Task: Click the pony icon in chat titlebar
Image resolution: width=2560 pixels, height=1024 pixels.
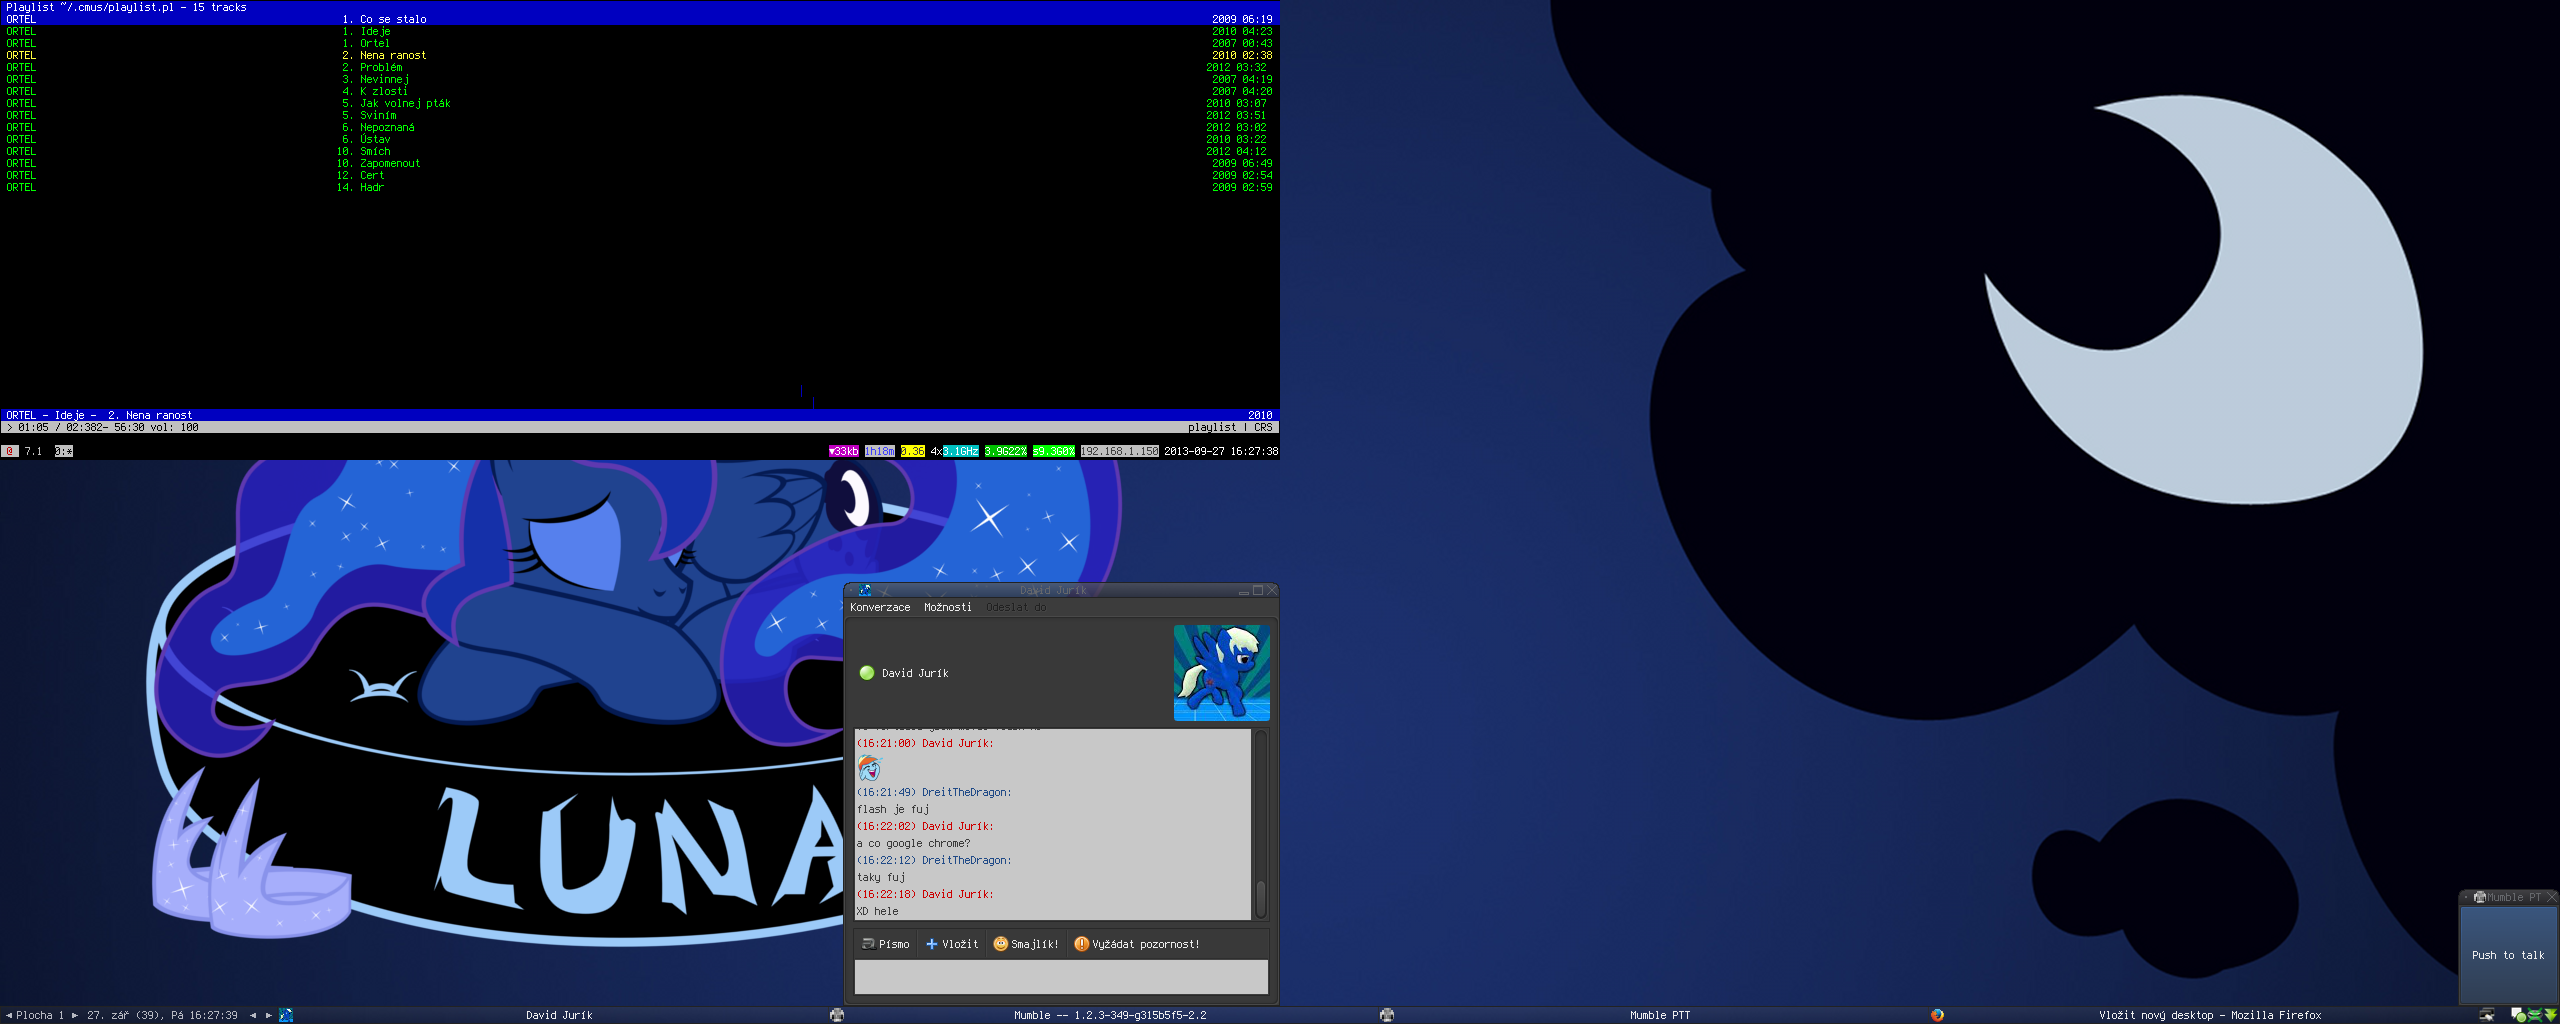Action: [865, 591]
